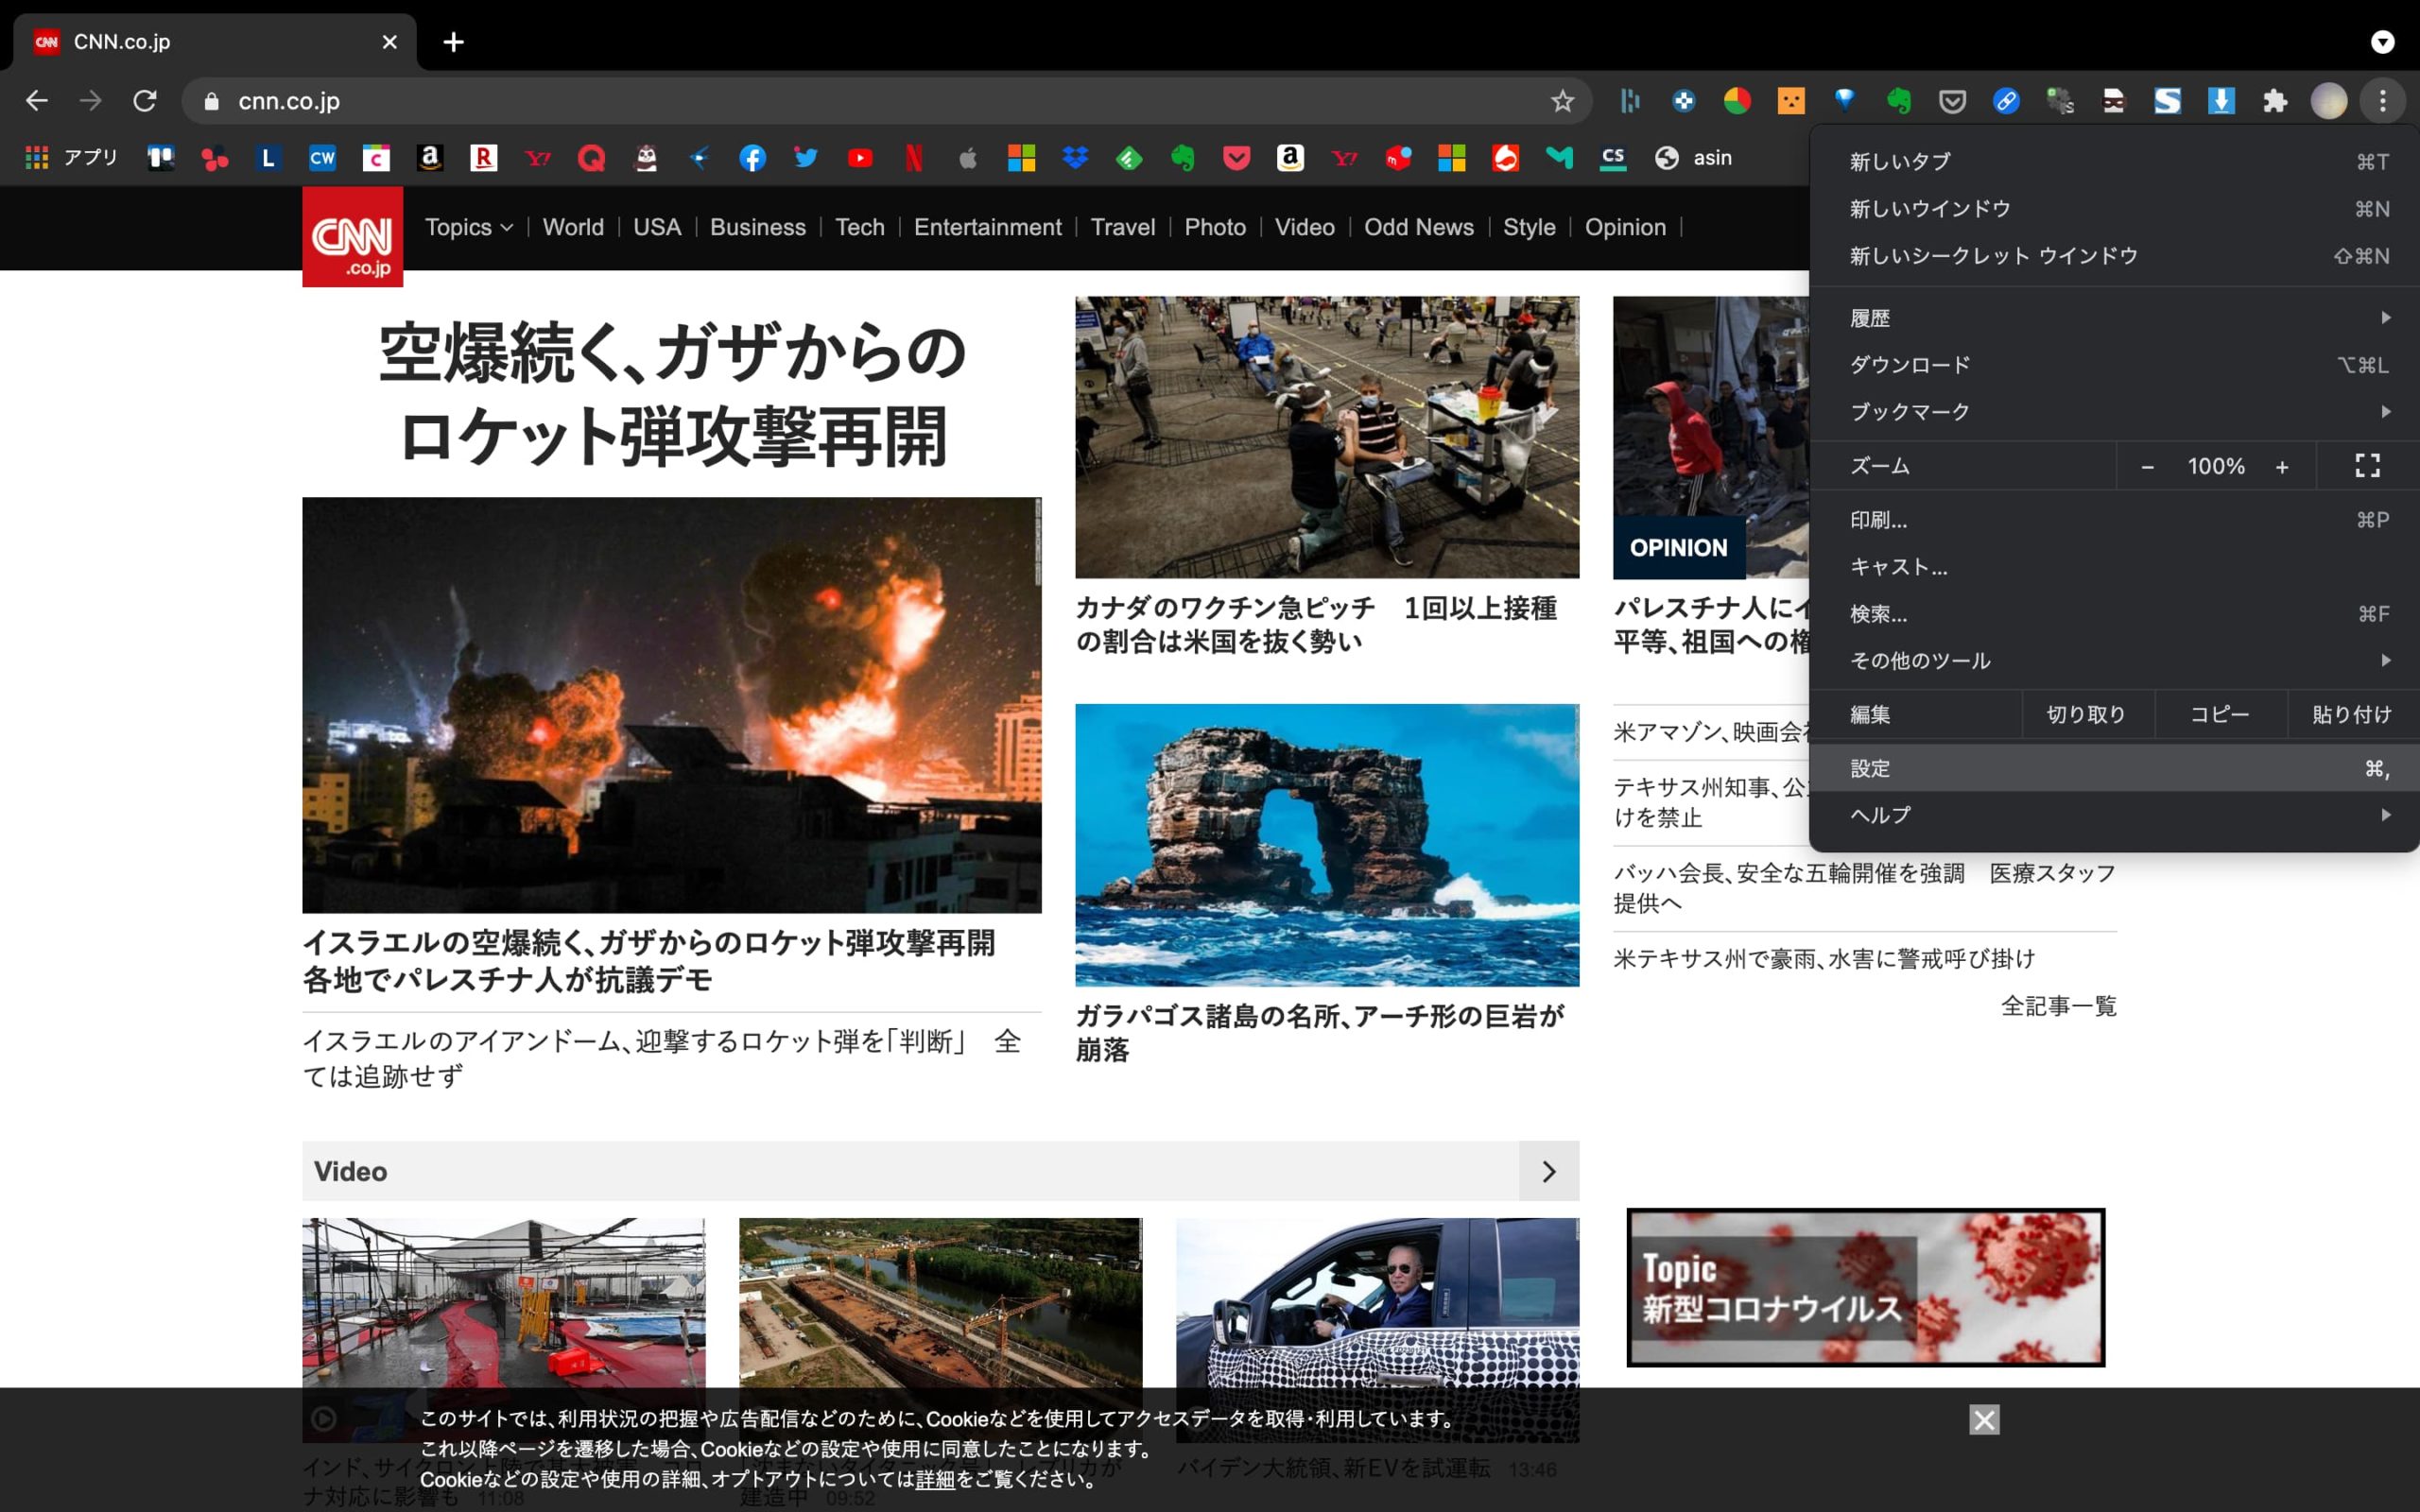
Task: Open the アプリ grid shortcut
Action: pyautogui.click(x=71, y=158)
